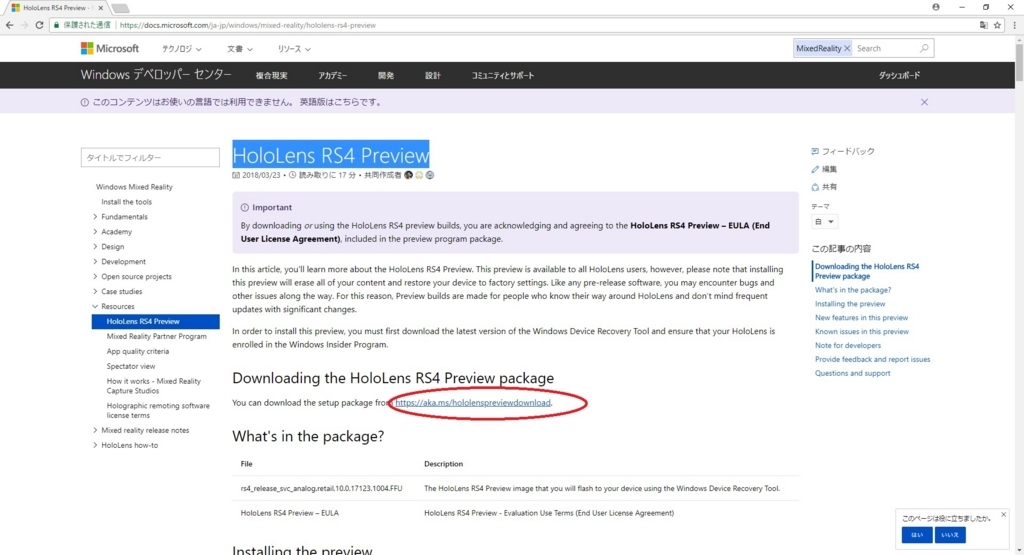Jump to Known issues in this preview
The width and height of the screenshot is (1024, 555).
point(862,332)
